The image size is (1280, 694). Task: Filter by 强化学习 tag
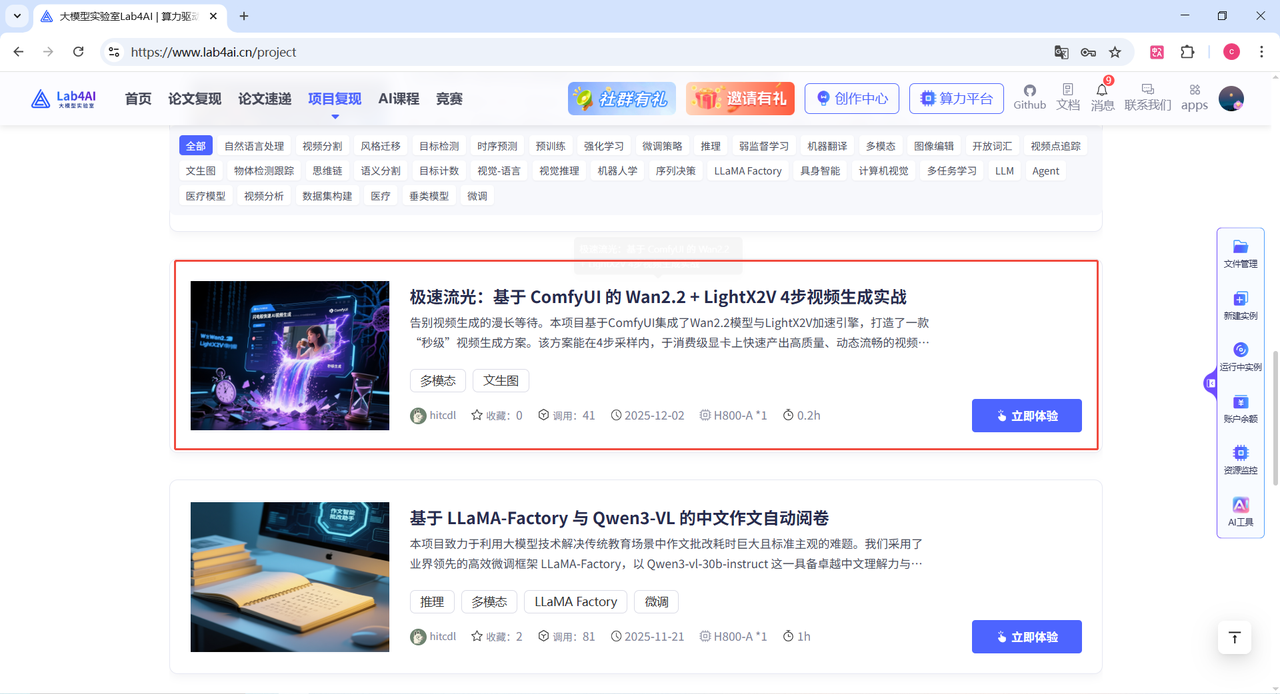click(604, 146)
